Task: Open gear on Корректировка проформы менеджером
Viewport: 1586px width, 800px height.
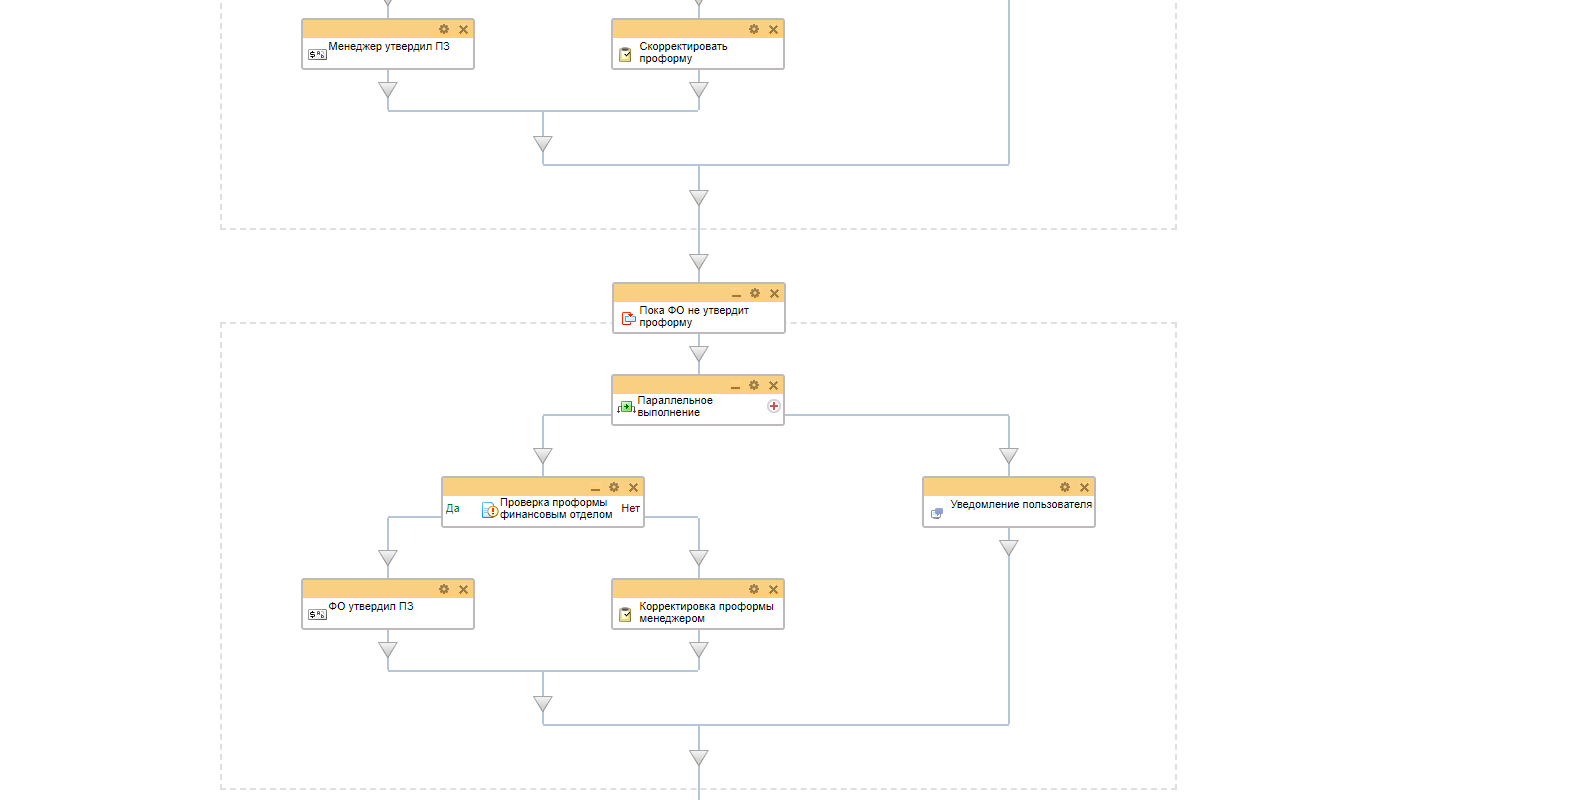Action: 754,589
